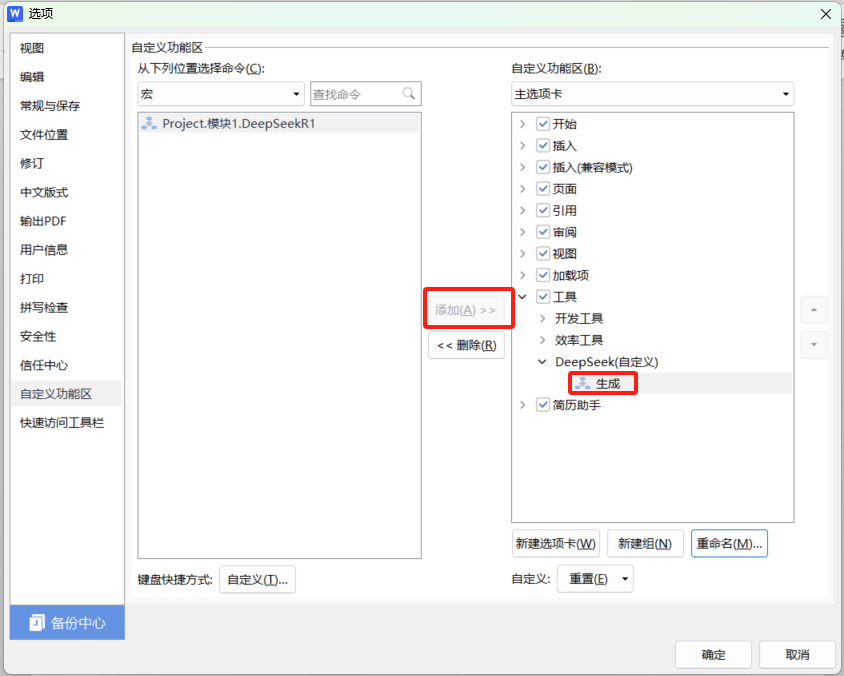Open the 重置 dropdown arrow
This screenshot has width=844, height=676.
(x=625, y=579)
